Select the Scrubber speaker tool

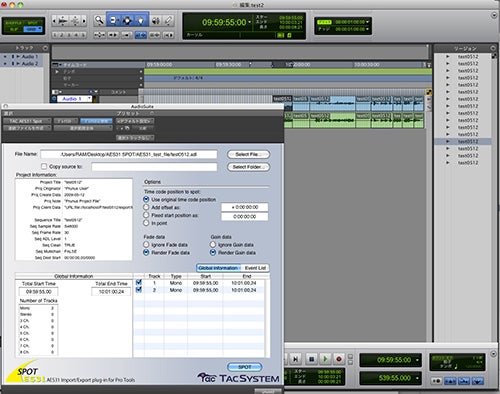pos(155,20)
